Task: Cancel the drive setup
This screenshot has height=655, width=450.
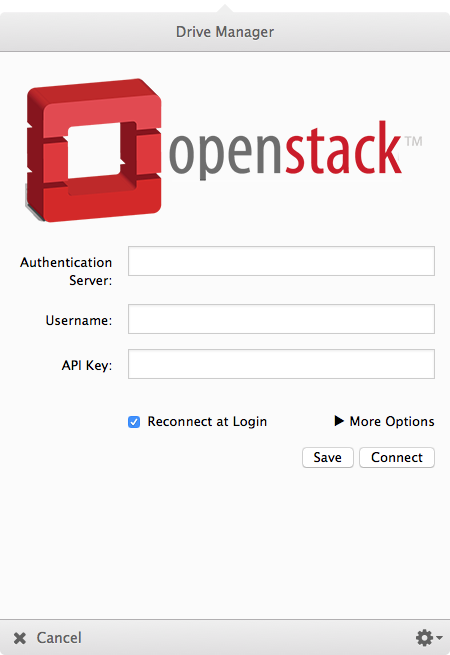Action: click(x=48, y=638)
